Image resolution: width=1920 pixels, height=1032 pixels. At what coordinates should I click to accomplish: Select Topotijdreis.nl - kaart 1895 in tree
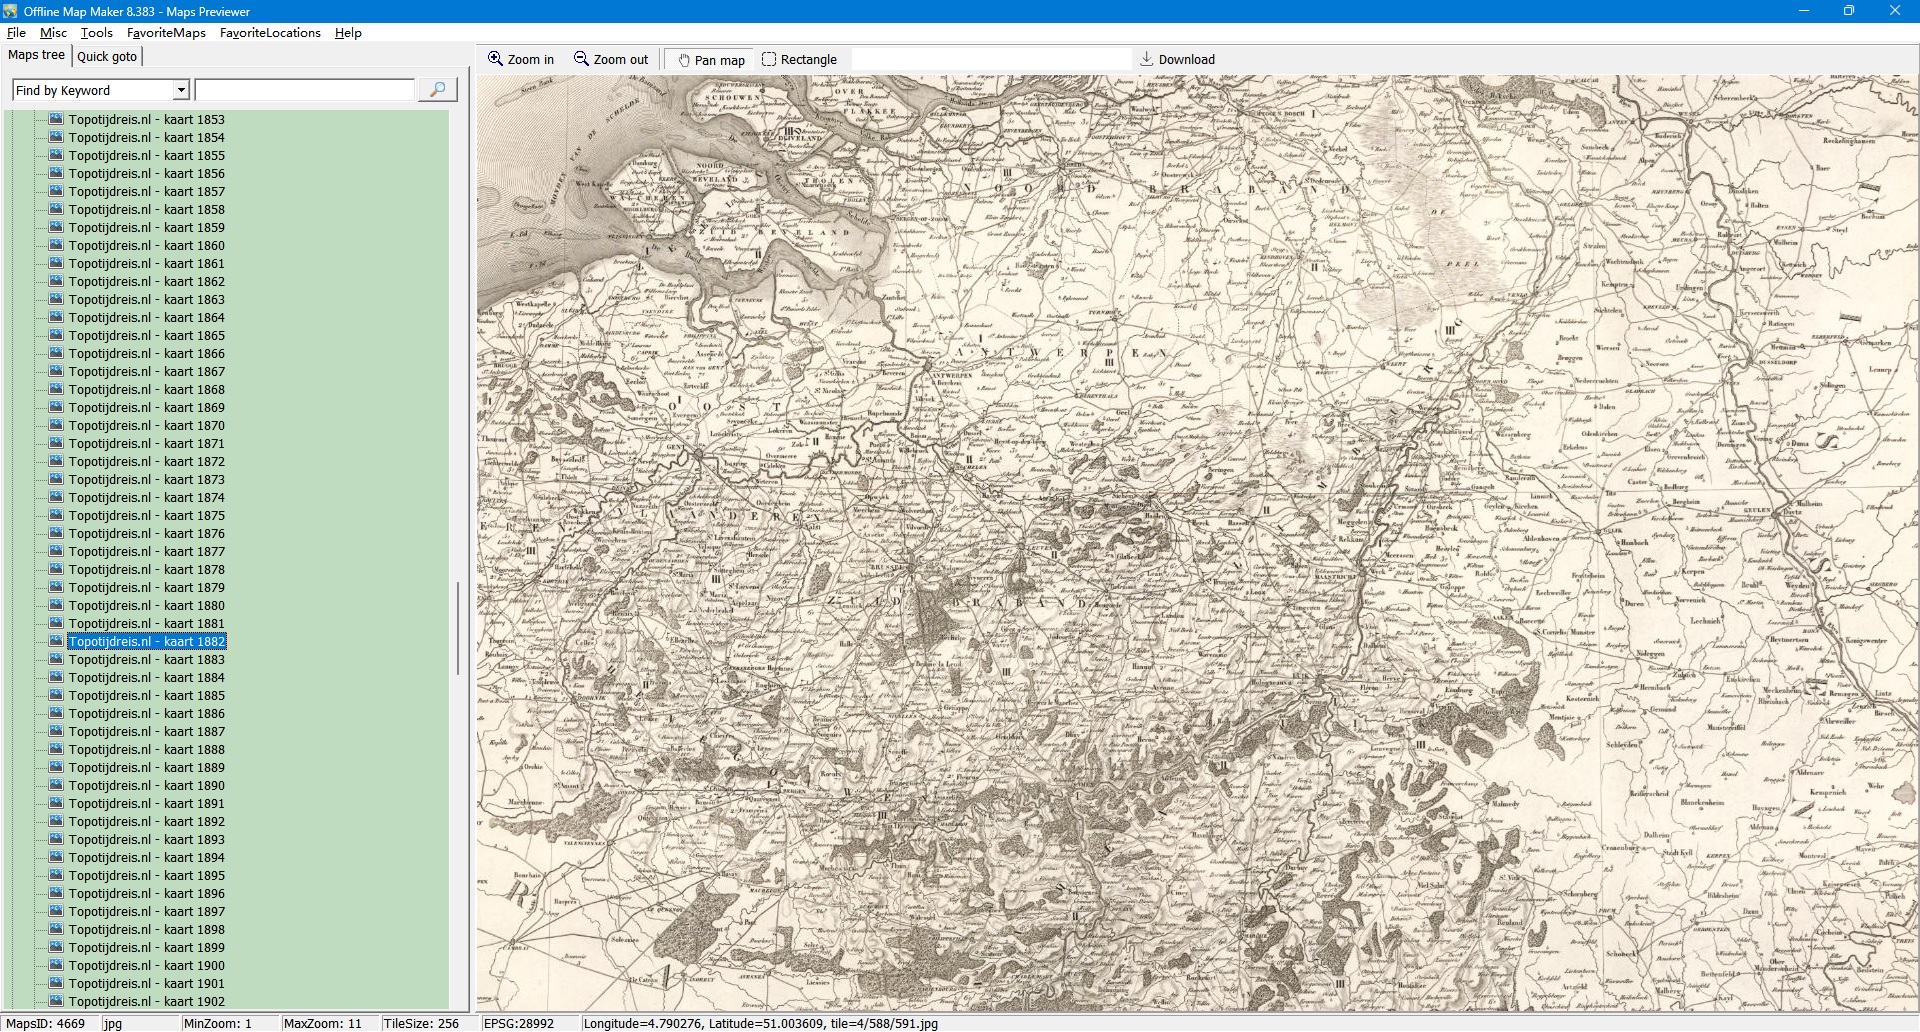146,875
